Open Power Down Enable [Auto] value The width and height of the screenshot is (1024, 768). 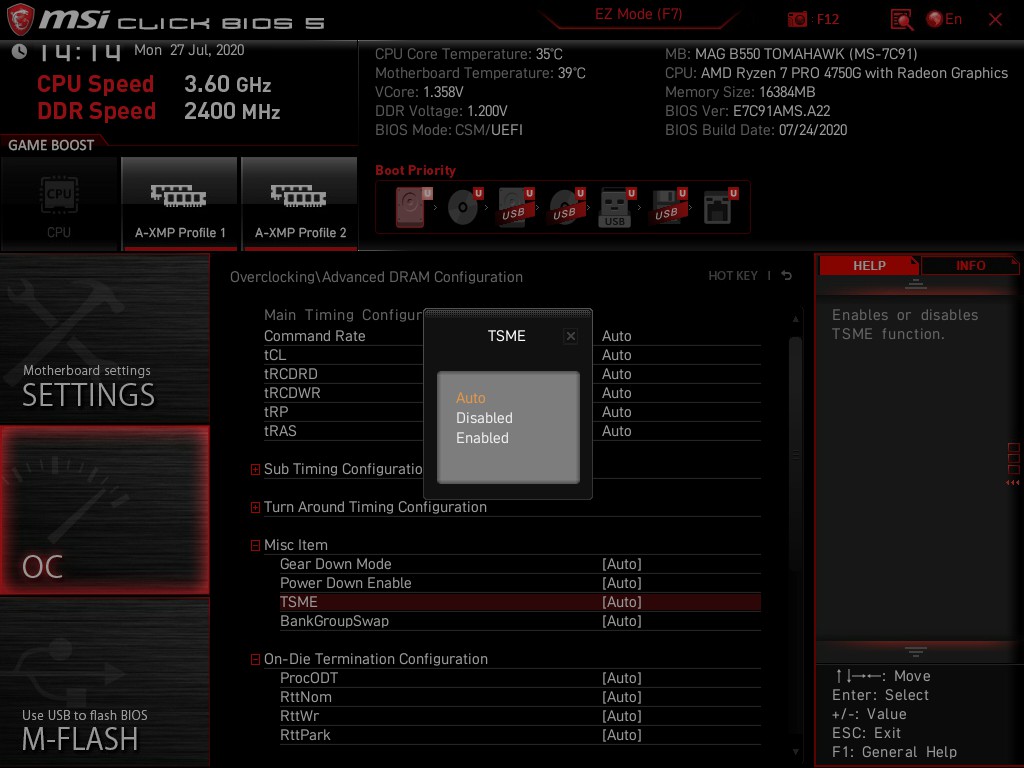coord(622,583)
